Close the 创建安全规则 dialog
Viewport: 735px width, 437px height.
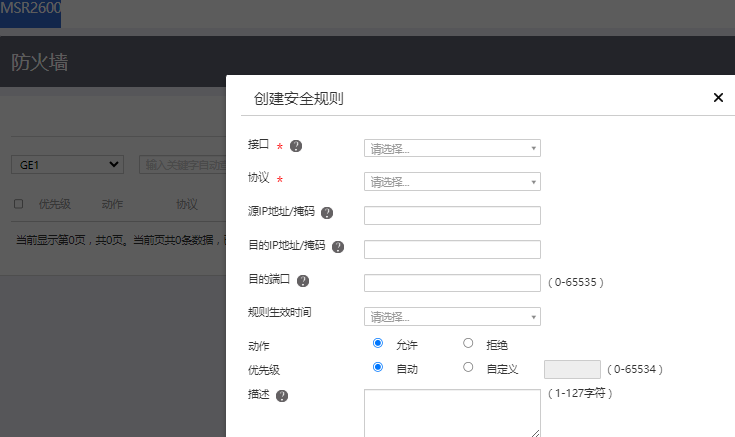(x=718, y=98)
